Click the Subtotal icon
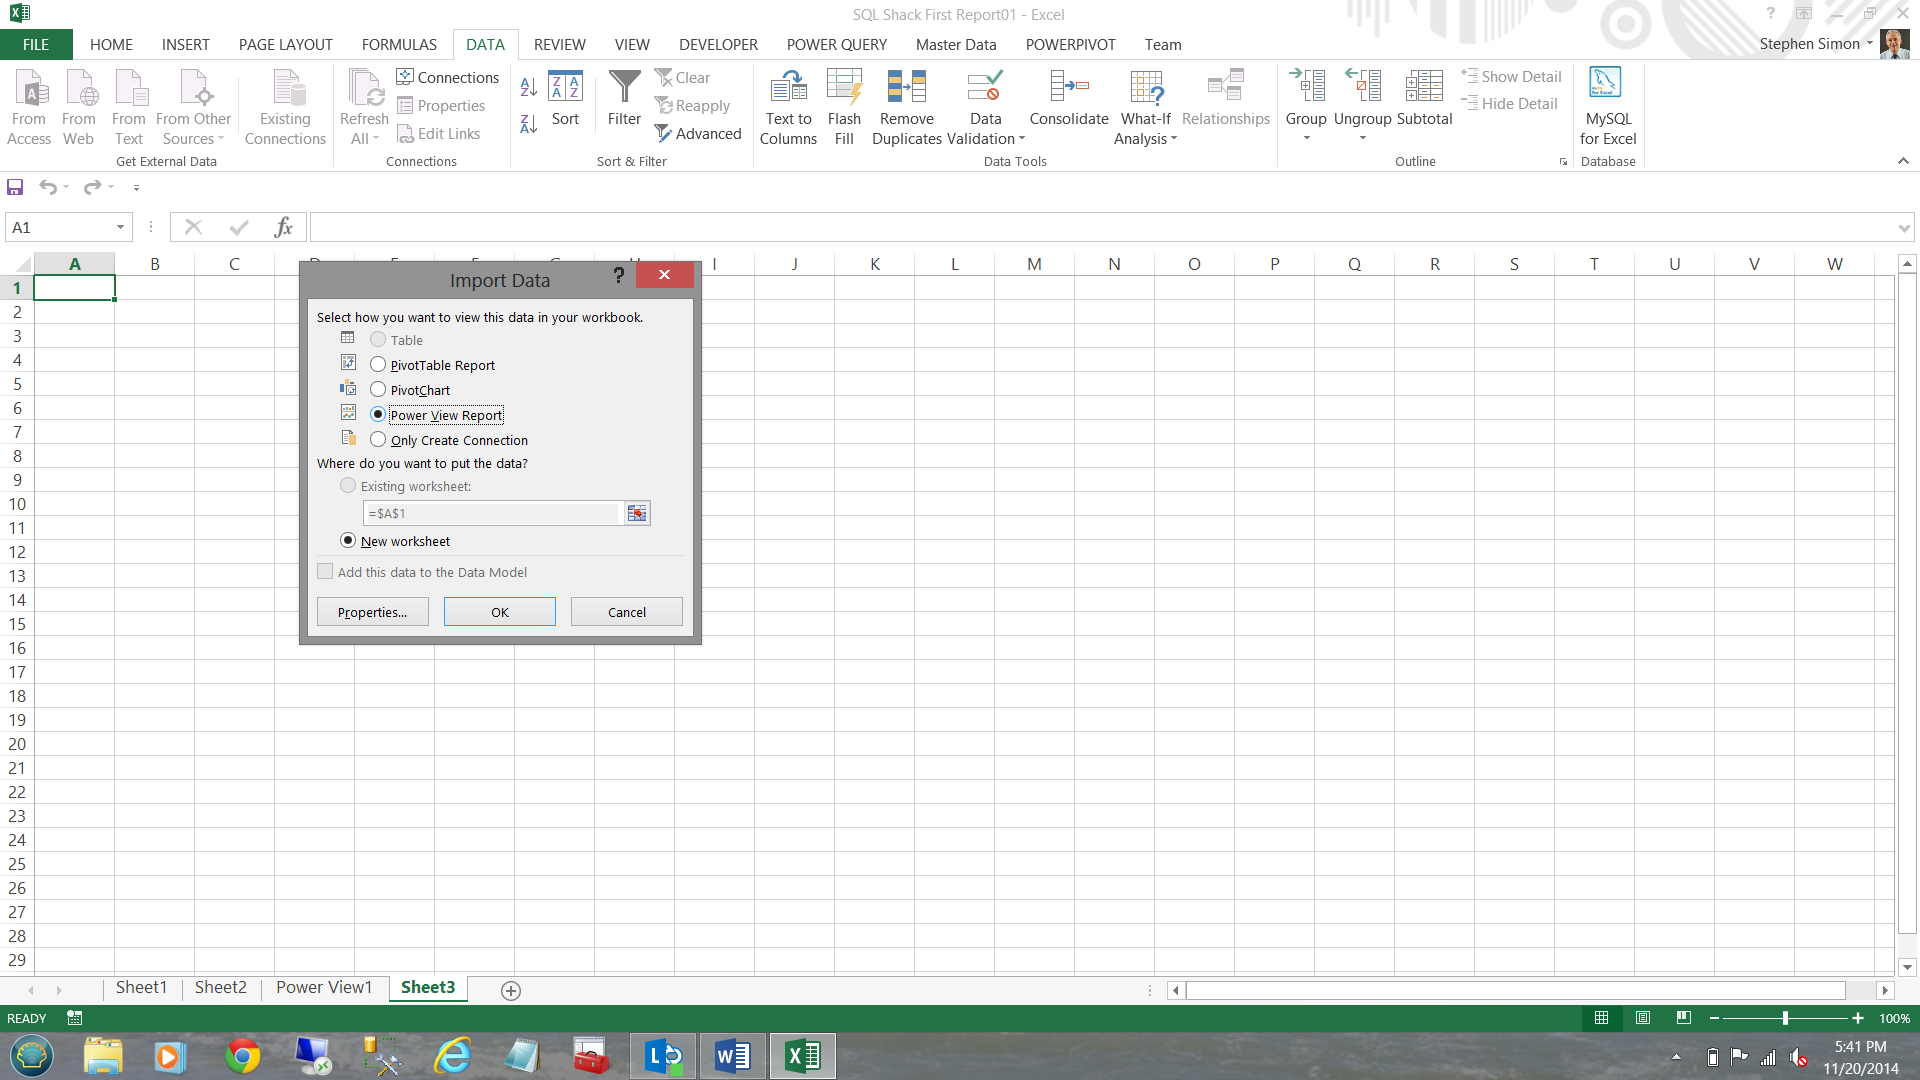The height and width of the screenshot is (1080, 1920). coord(1424,87)
